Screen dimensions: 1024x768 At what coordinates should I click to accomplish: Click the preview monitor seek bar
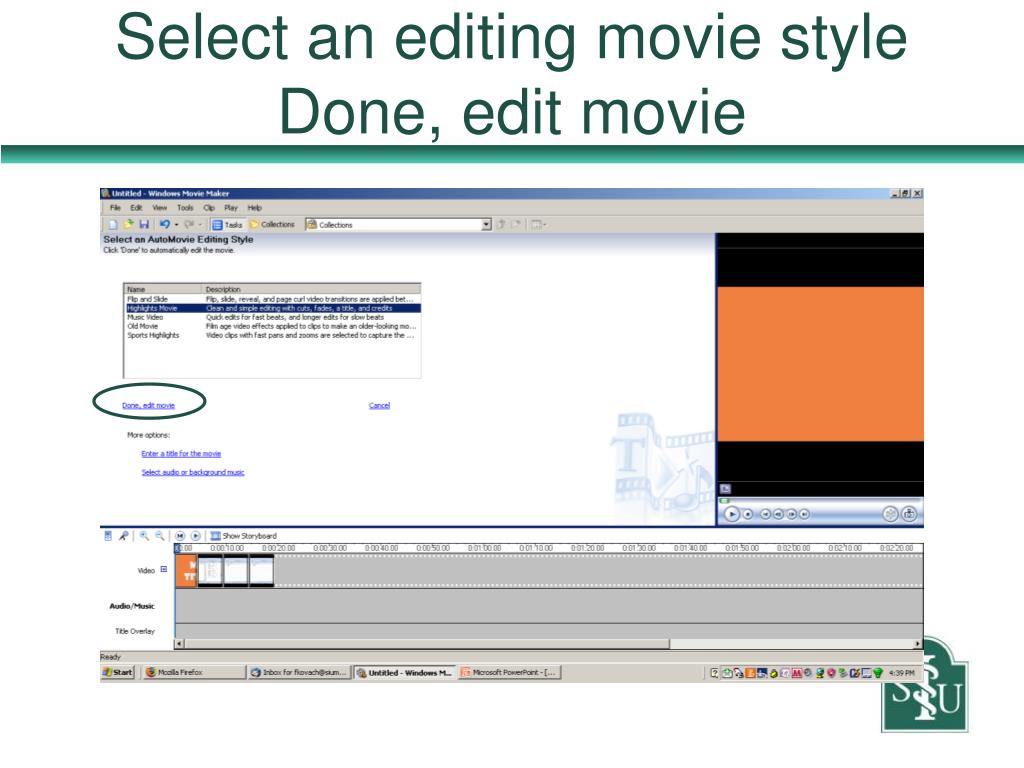(x=820, y=501)
